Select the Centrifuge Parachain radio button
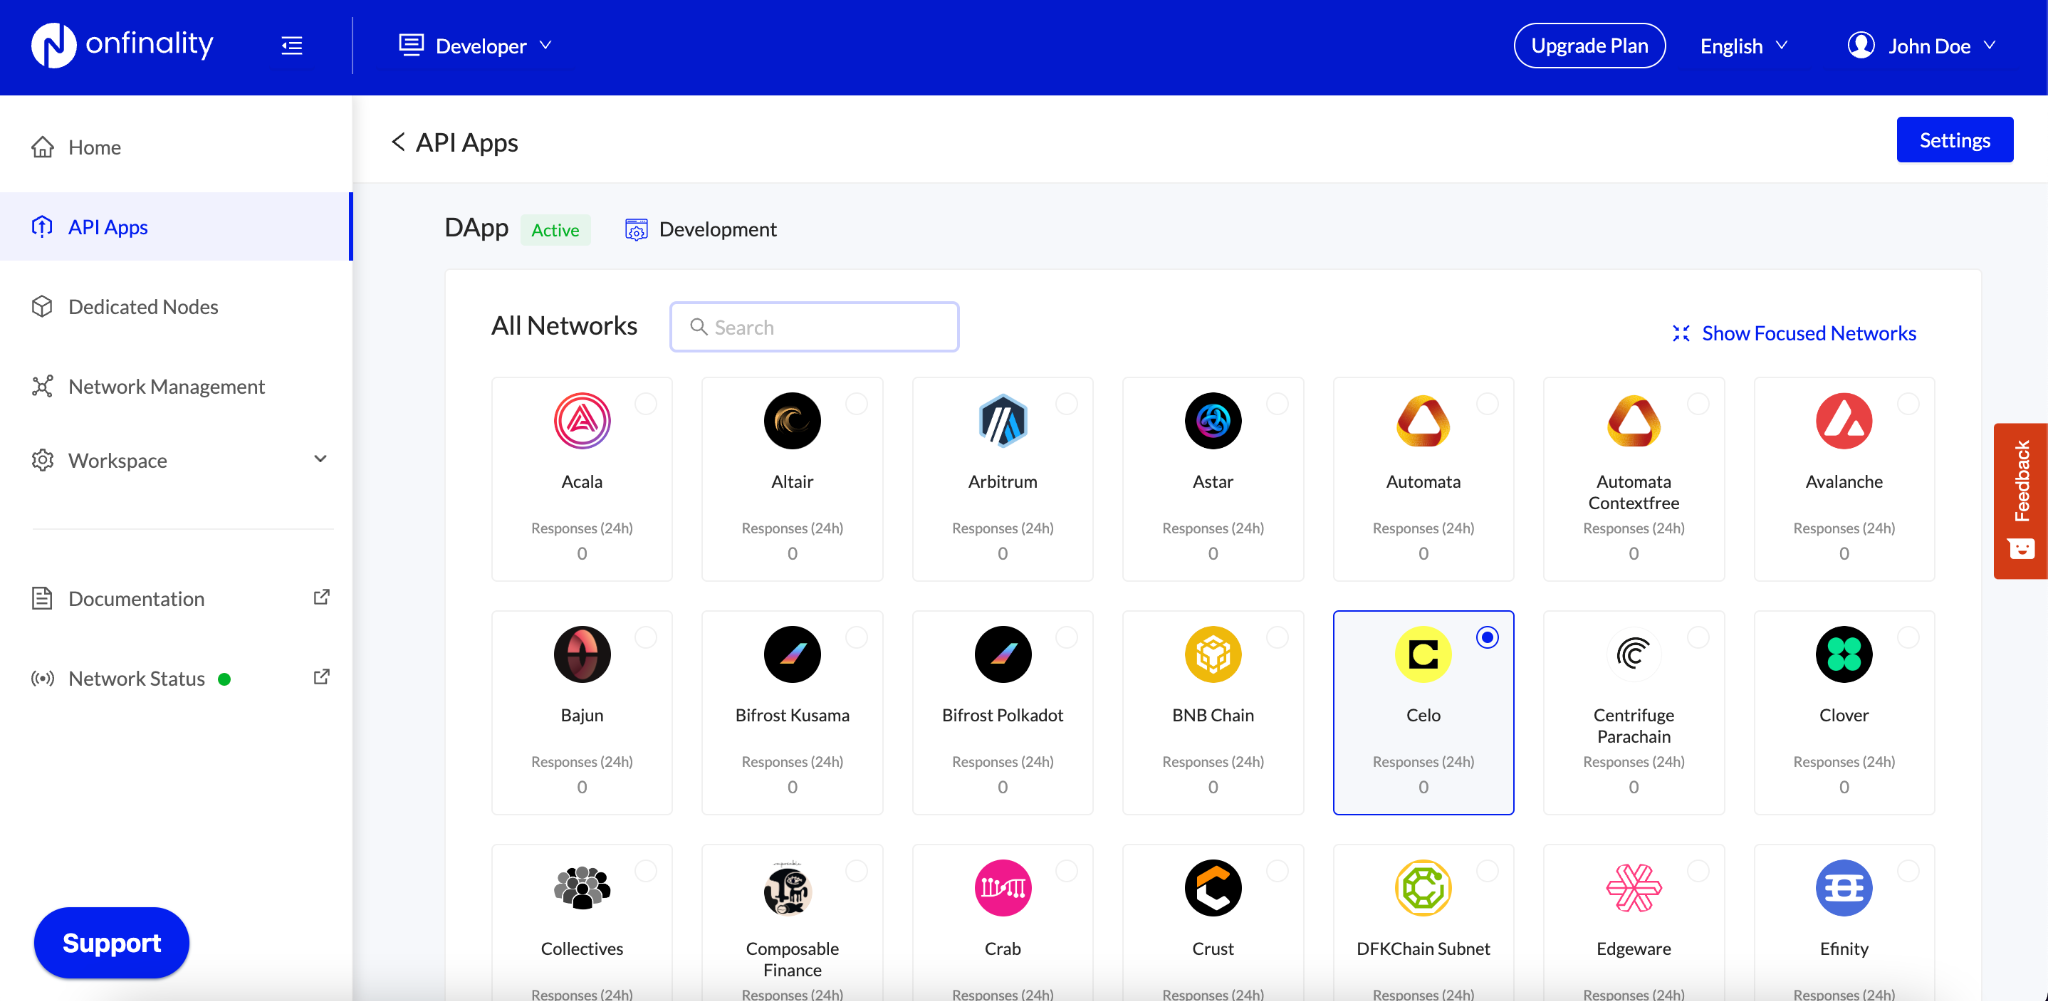This screenshot has width=2048, height=1001. click(1698, 637)
